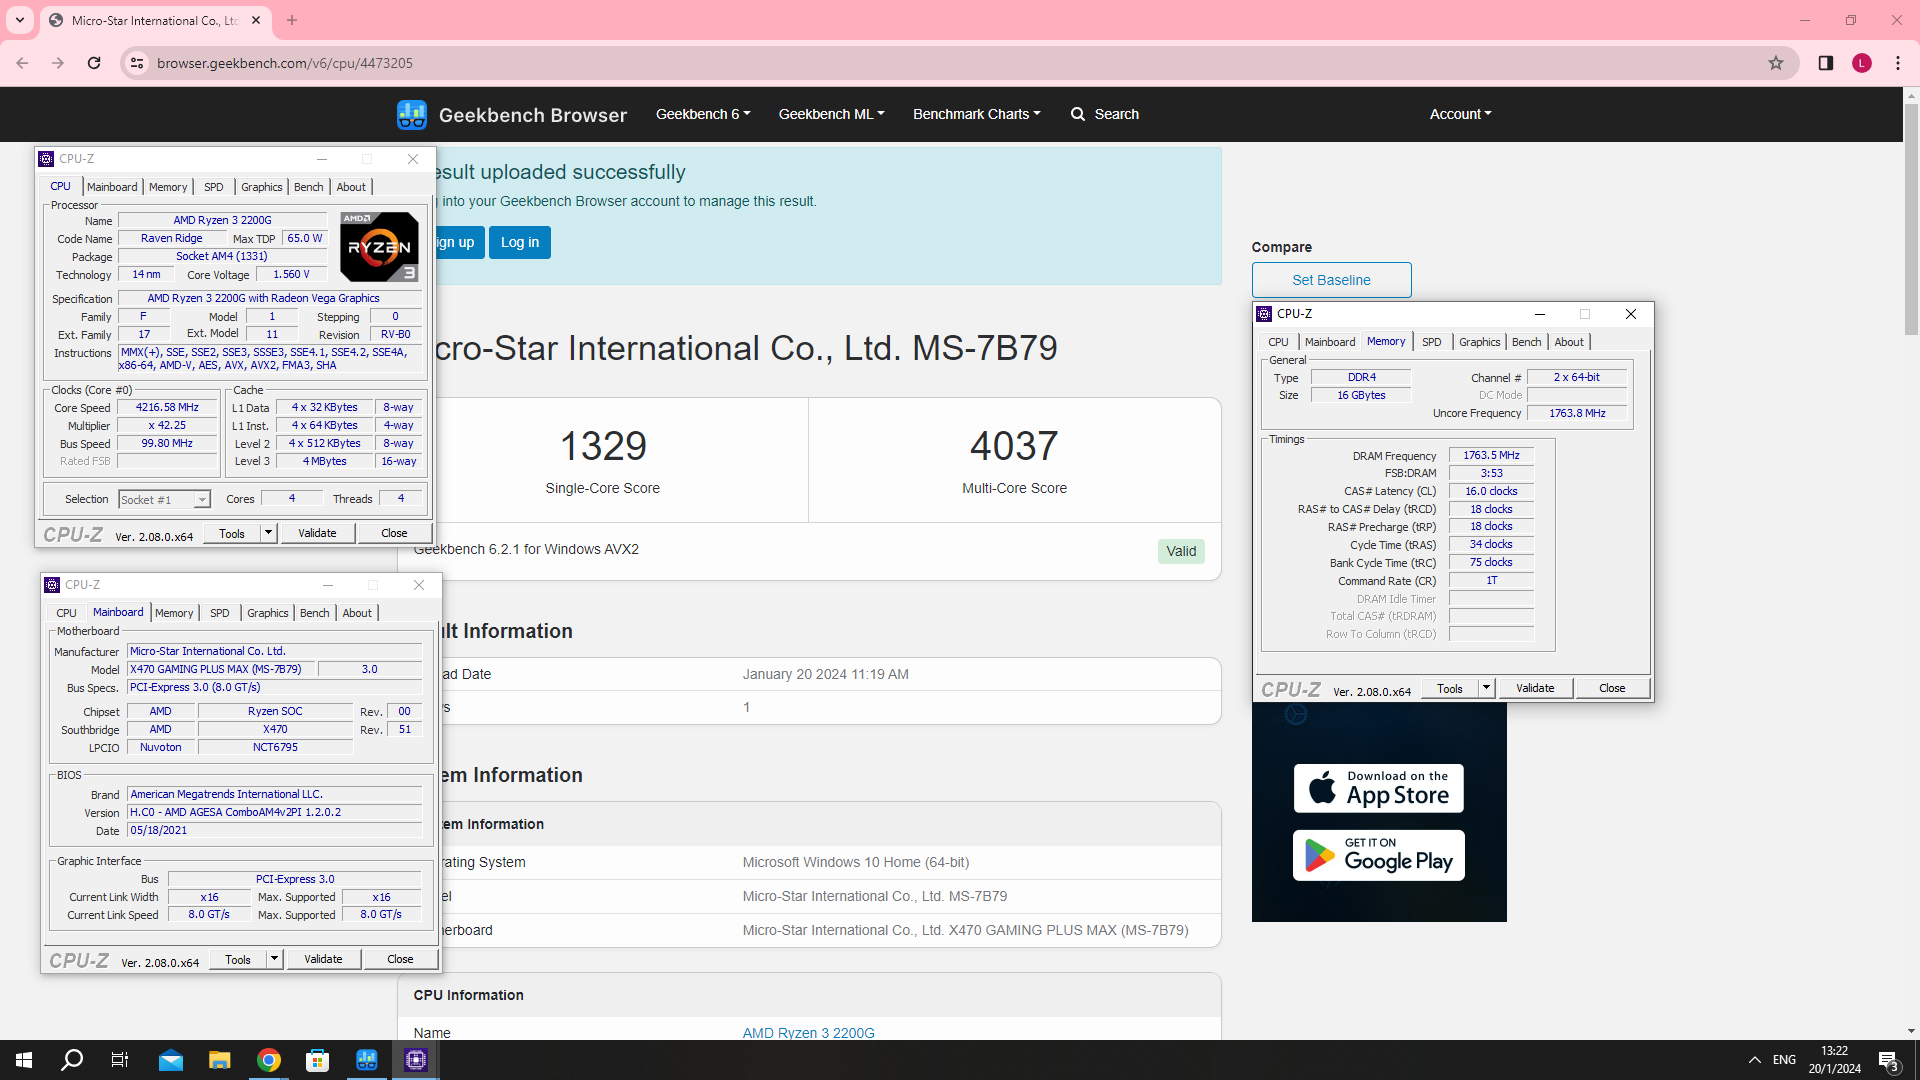Click Validate in the Memory CPU-Z window

[x=1535, y=688]
